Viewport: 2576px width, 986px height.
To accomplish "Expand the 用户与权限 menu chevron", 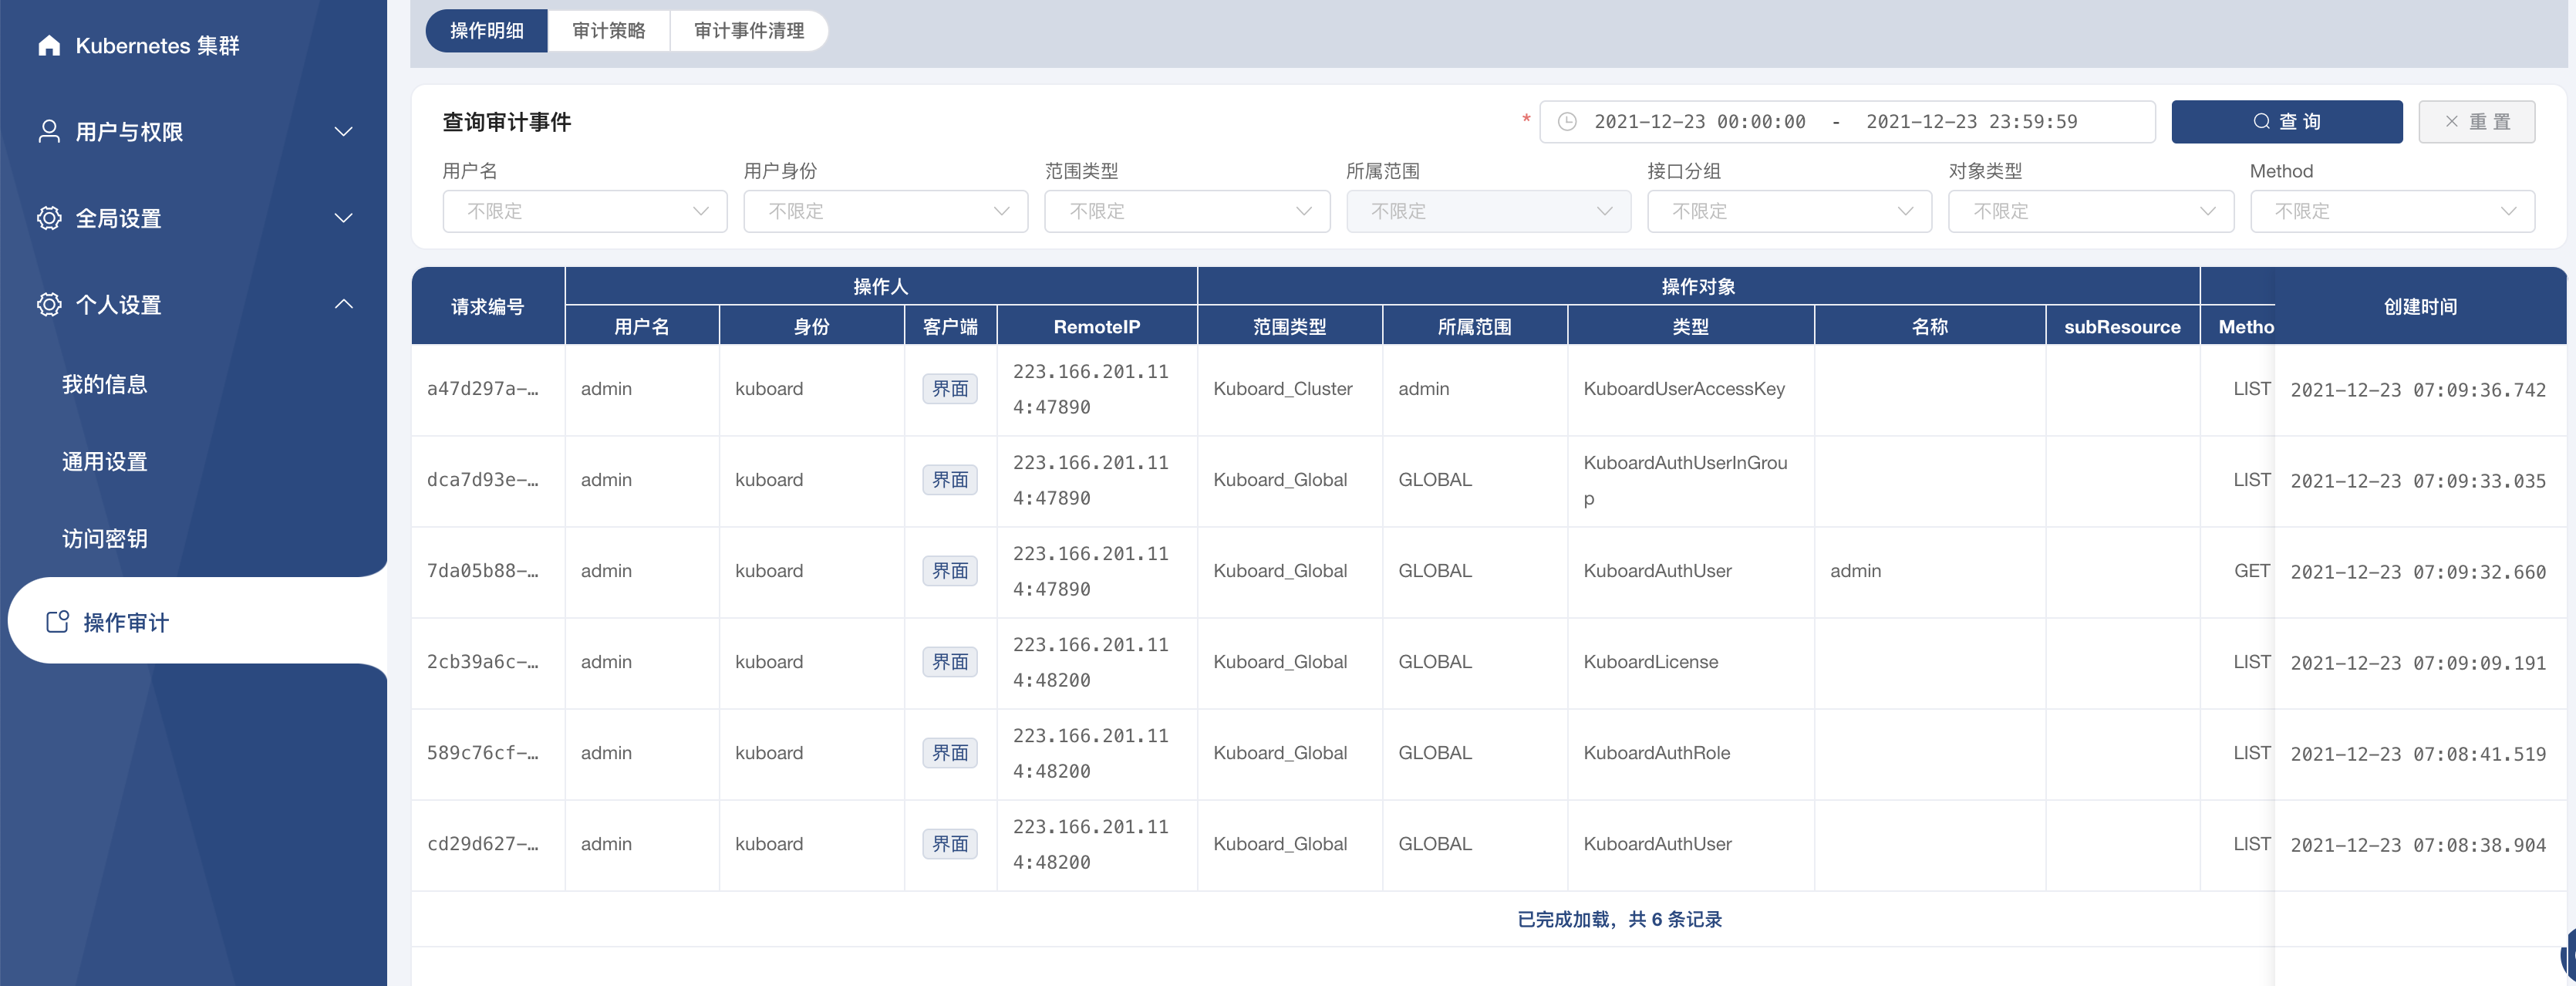I will 343,132.
